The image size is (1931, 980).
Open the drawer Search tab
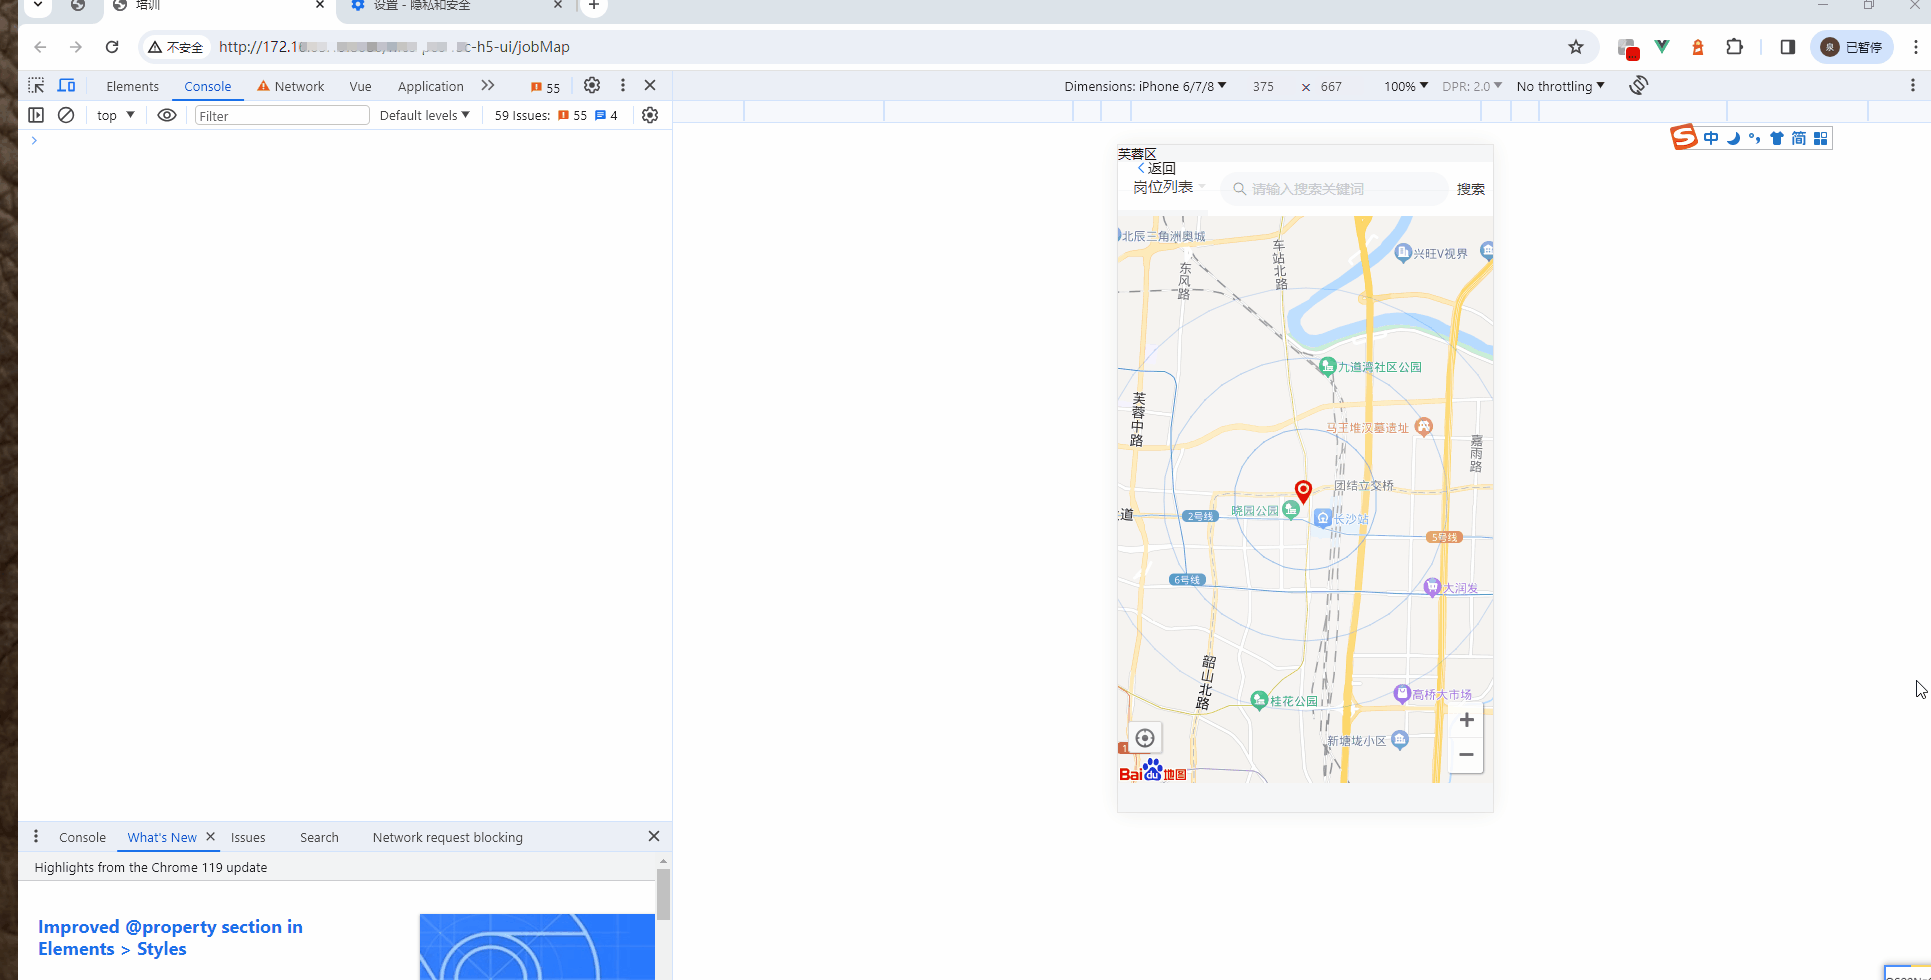pos(319,838)
